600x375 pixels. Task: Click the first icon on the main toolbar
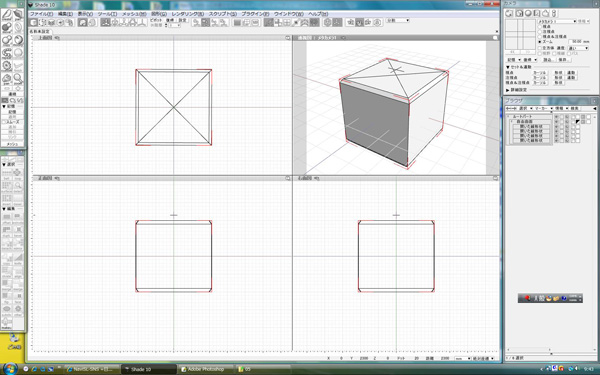click(x=34, y=23)
